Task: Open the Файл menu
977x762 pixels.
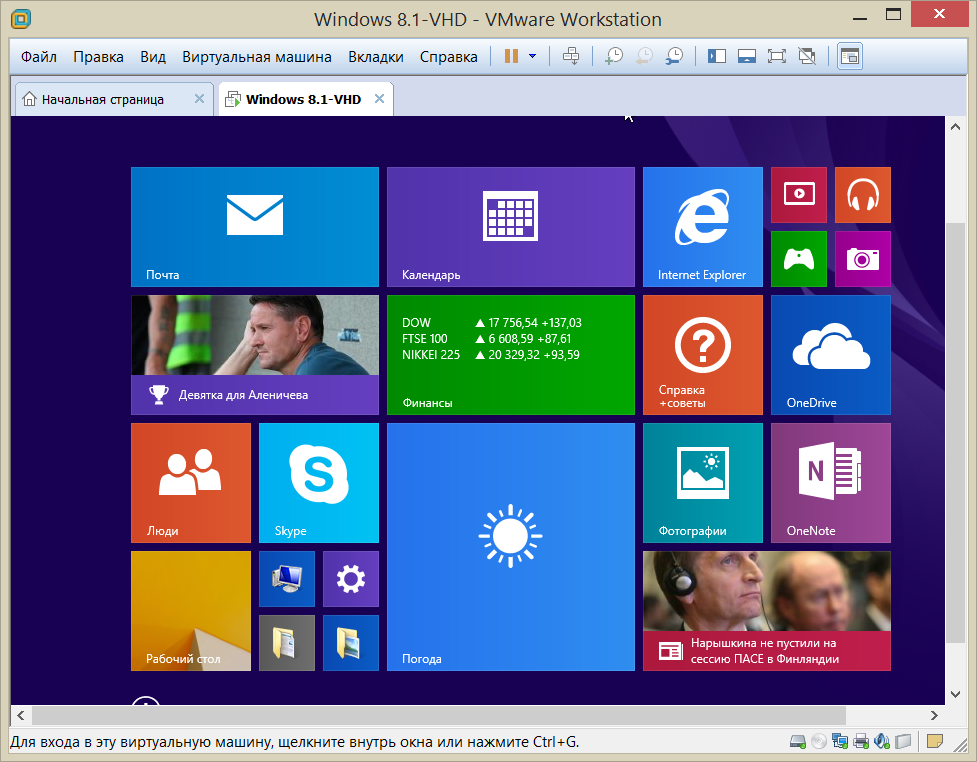Action: (x=39, y=57)
